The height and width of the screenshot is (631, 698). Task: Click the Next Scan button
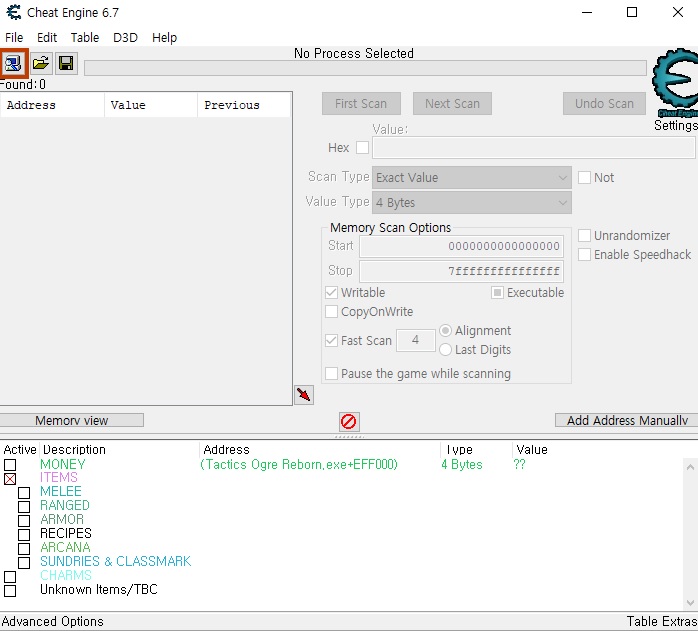click(452, 104)
